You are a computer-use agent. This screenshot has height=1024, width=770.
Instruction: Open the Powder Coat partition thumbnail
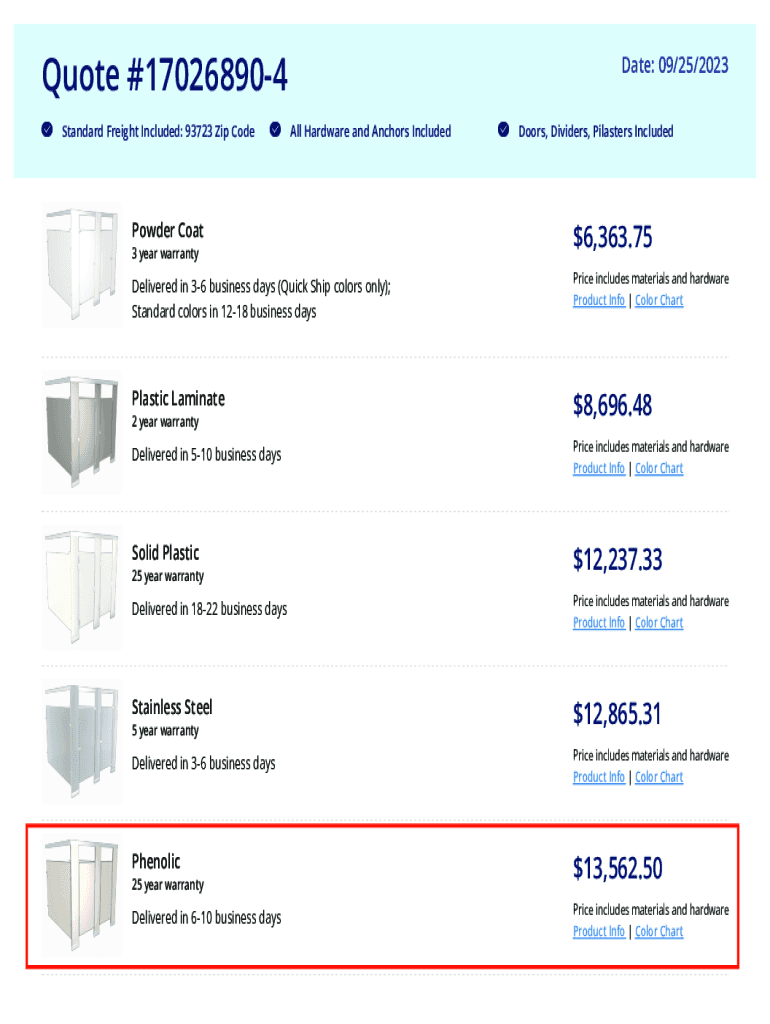pyautogui.click(x=81, y=265)
